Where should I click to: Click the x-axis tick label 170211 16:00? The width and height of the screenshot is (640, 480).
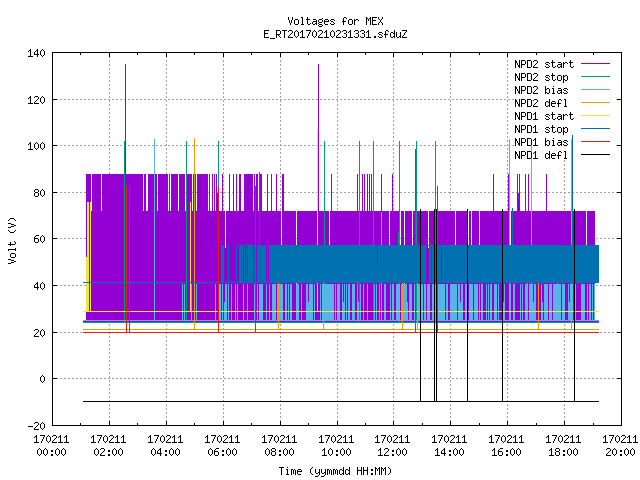(x=506, y=445)
